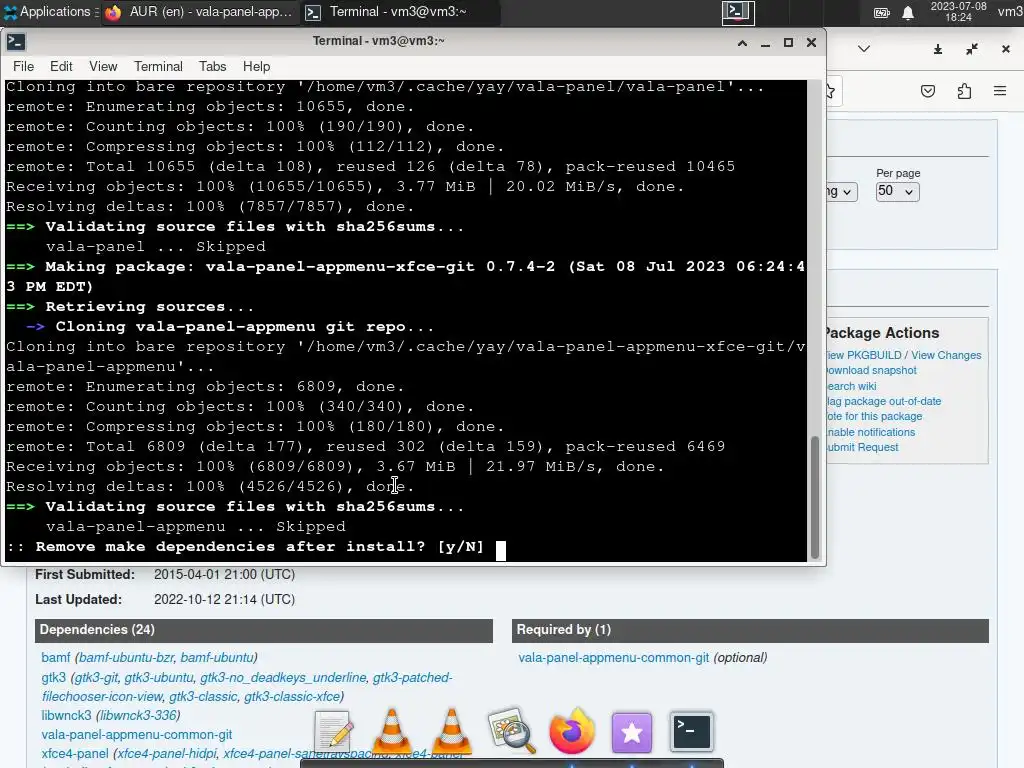This screenshot has height=768, width=1024.
Task: Launch the terminal emulator dock icon
Action: [x=691, y=731]
